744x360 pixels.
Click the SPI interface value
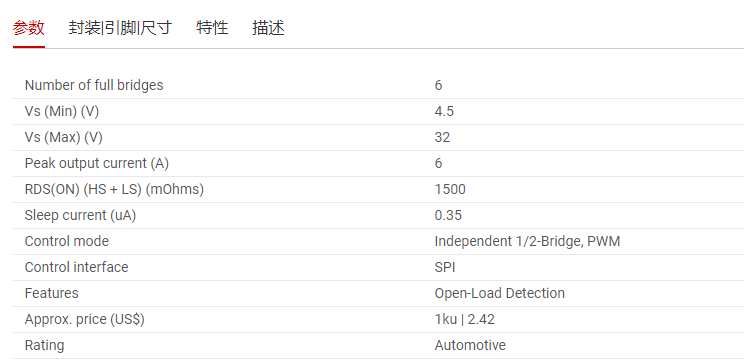pyautogui.click(x=445, y=267)
